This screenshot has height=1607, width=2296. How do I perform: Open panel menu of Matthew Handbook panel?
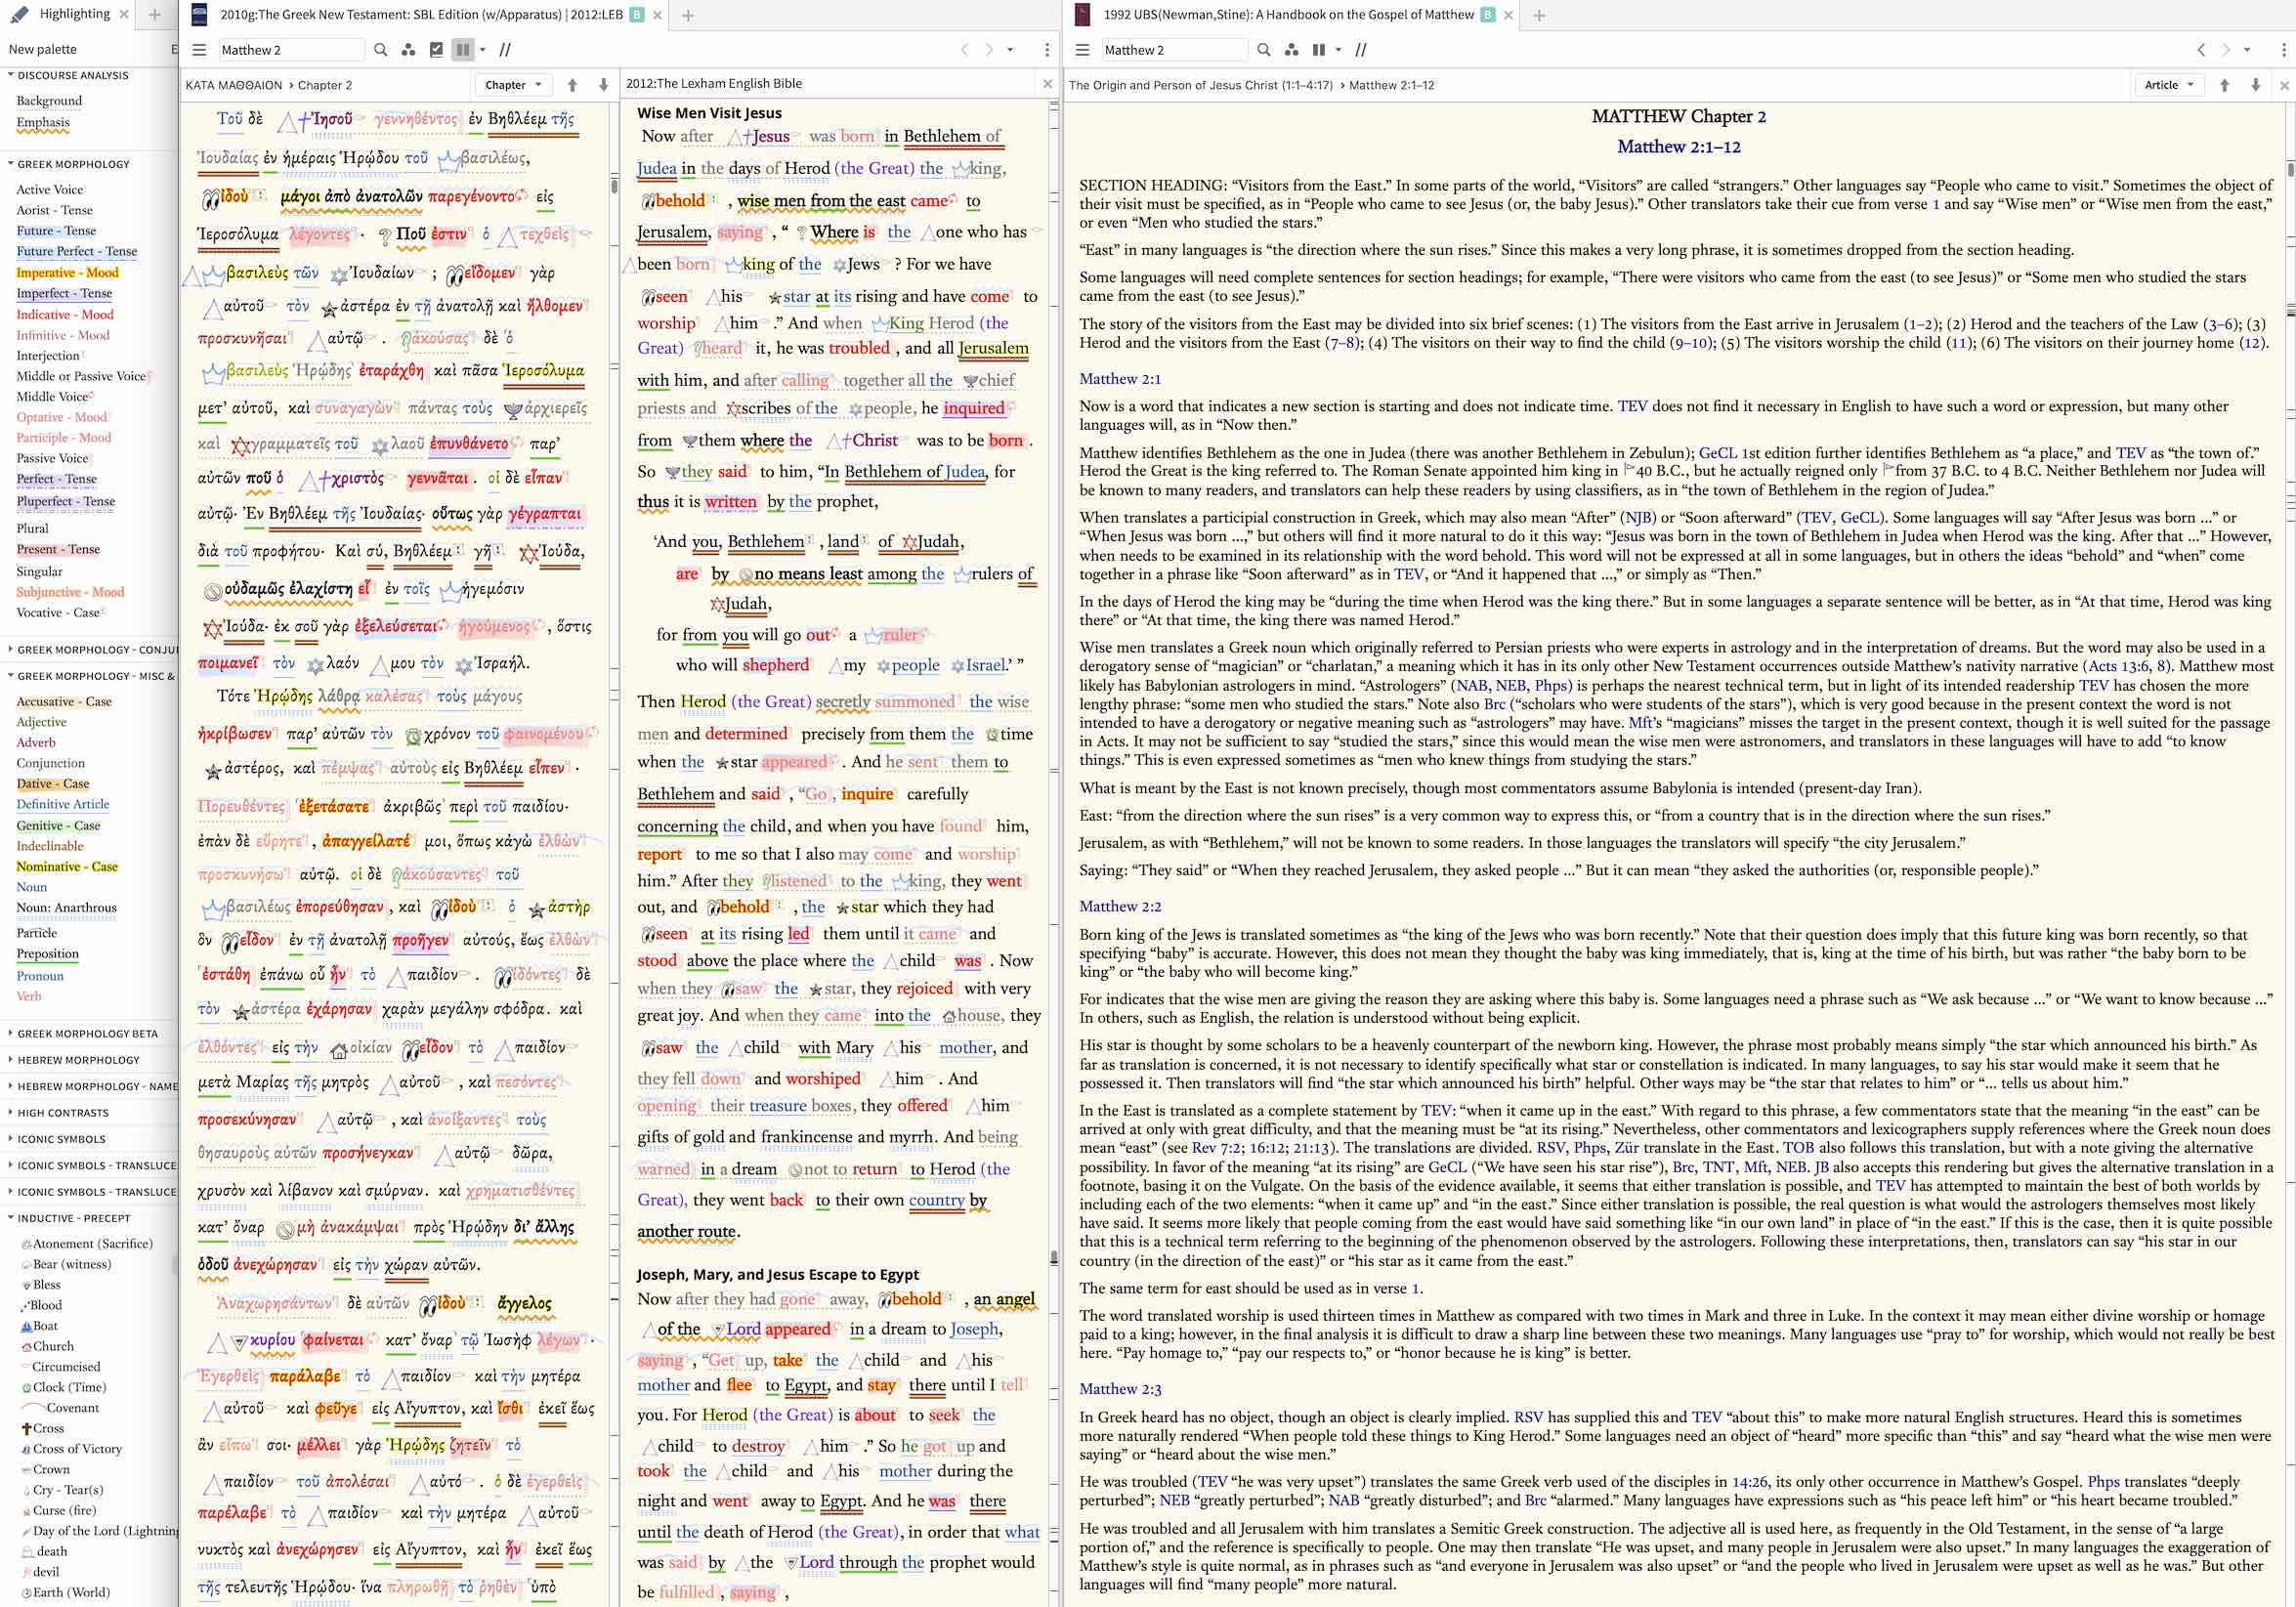tap(1082, 49)
